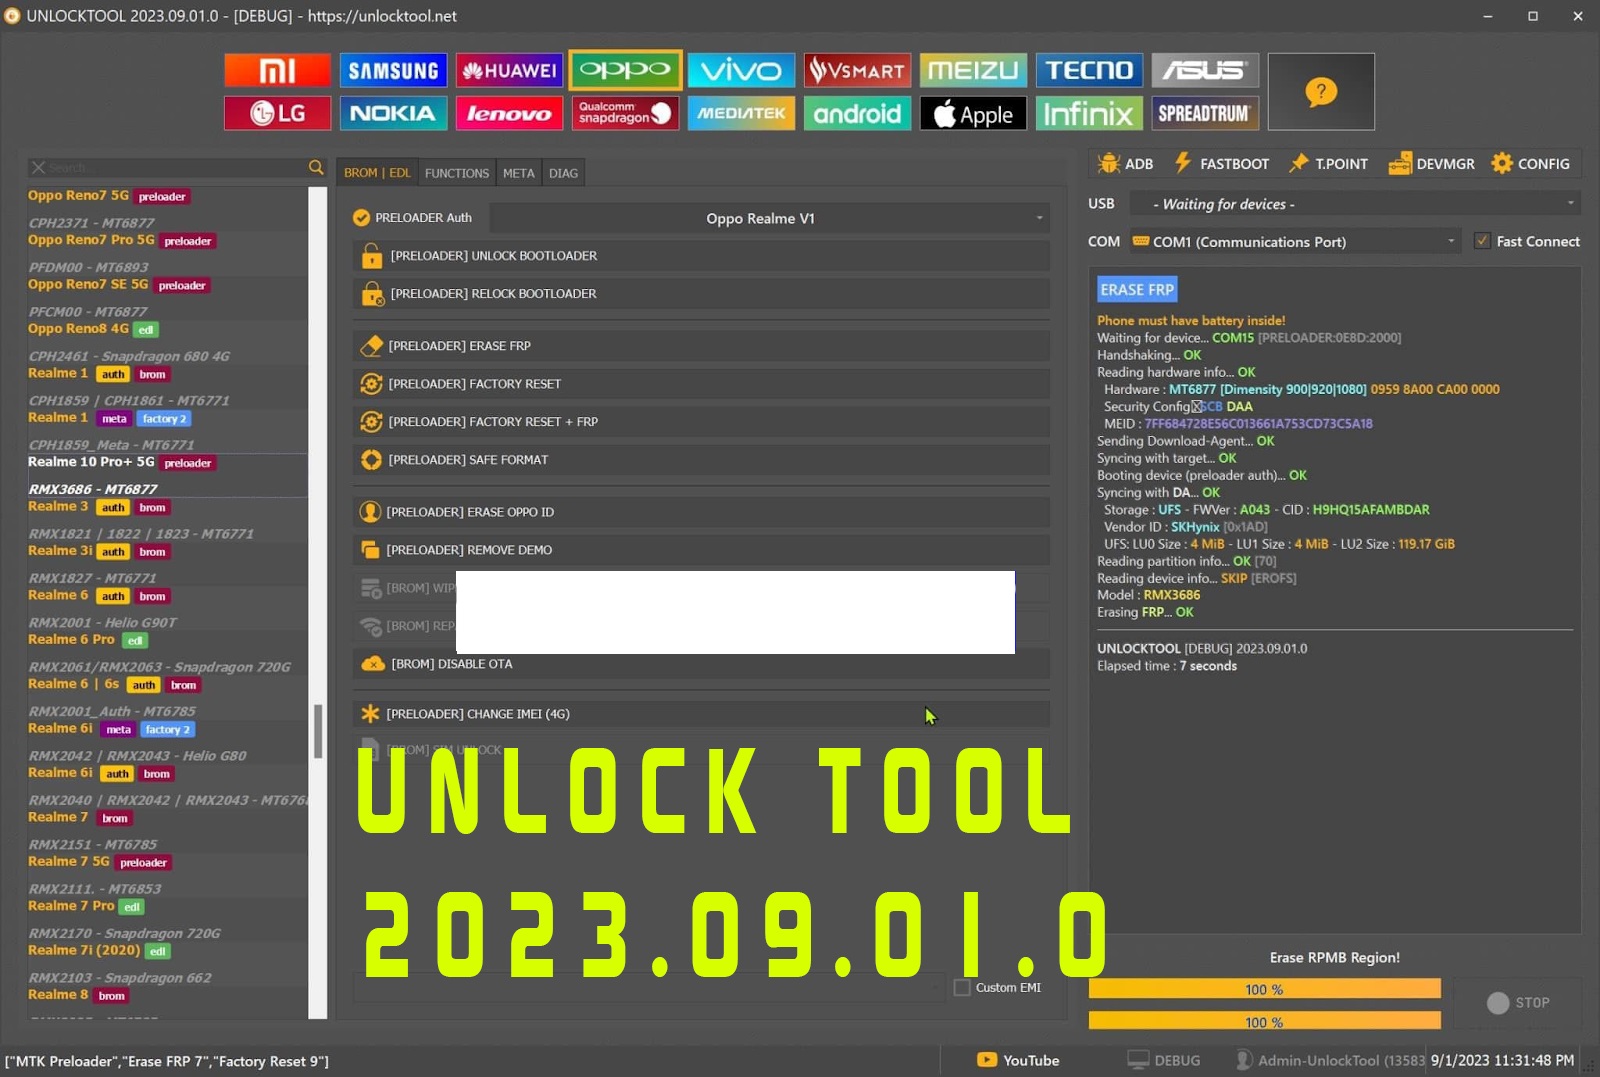The width and height of the screenshot is (1600, 1077).
Task: Select the LG brand icon
Action: [277, 113]
